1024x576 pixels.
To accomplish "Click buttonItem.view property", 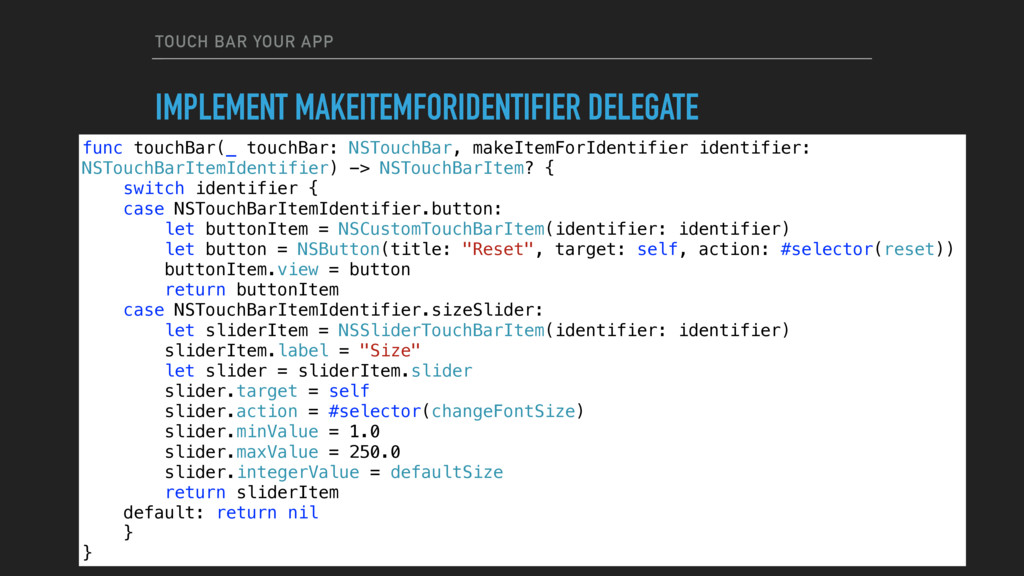I will 242,270.
